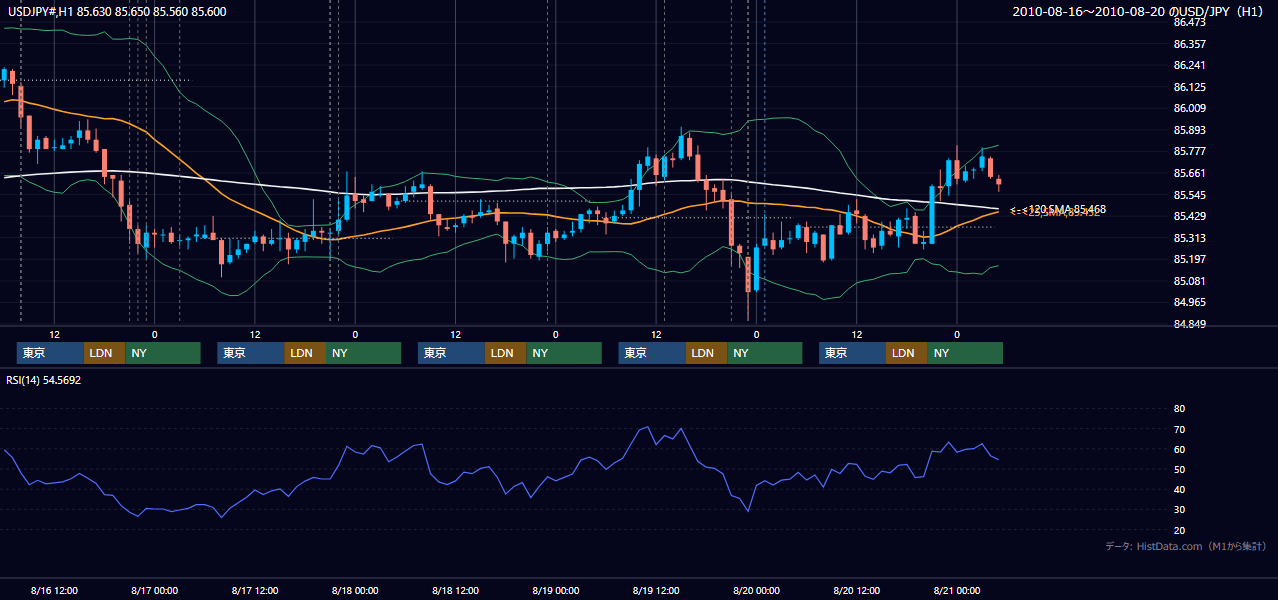Select the 85.081 price axis label

[x=1190, y=281]
